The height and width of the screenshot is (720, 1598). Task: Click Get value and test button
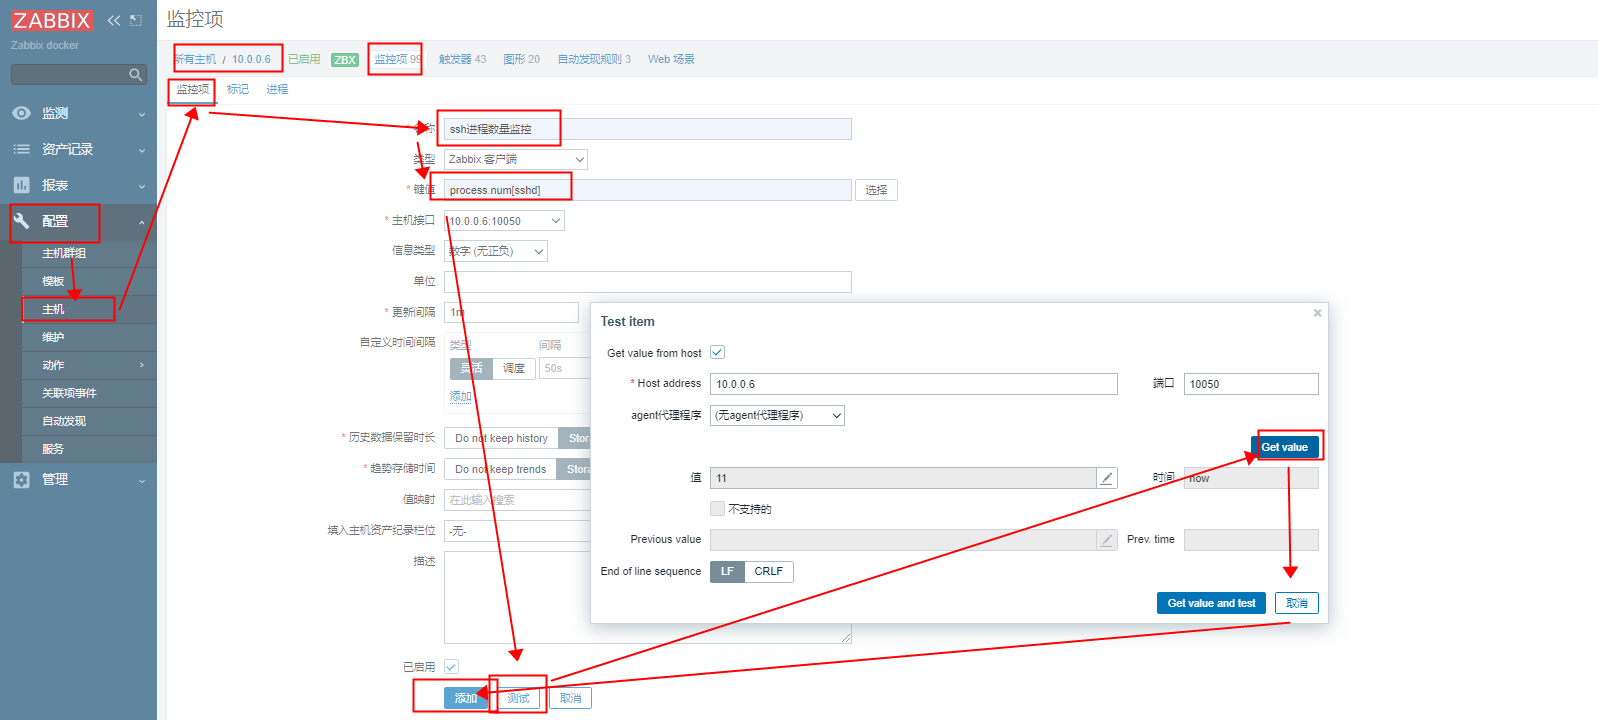[x=1212, y=603]
